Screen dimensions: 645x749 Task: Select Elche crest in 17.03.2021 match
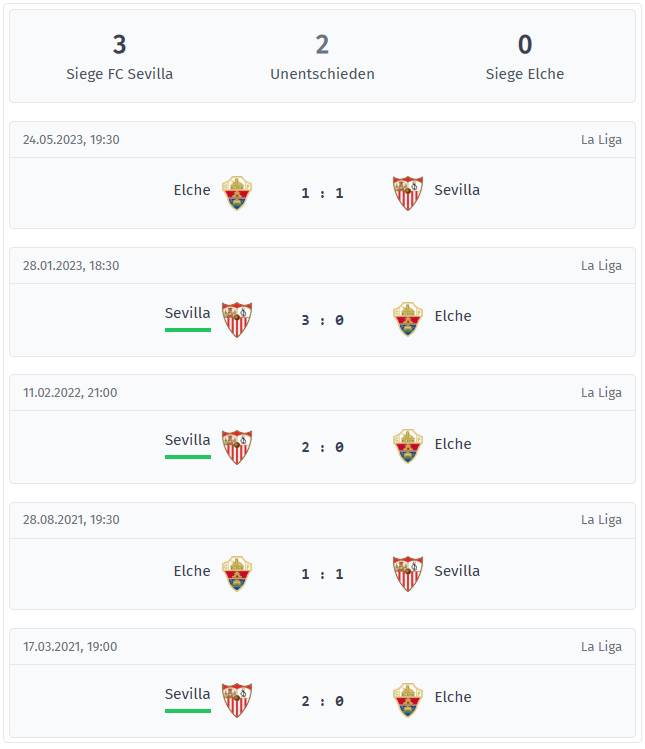click(x=408, y=700)
